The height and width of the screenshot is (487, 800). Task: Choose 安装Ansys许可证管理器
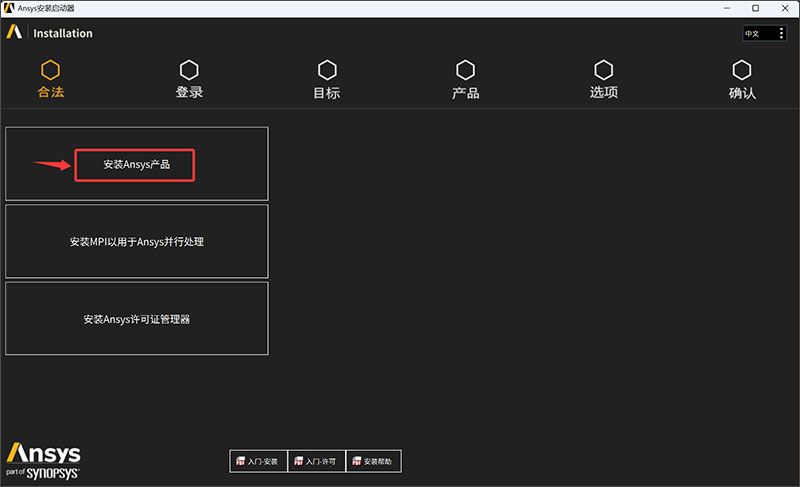pos(137,319)
